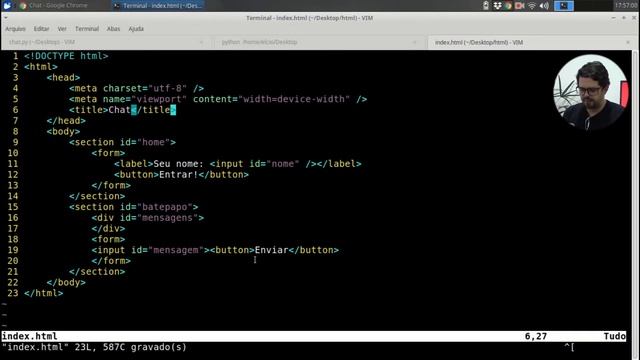Click the div id="mensagens" line
This screenshot has width=640, height=360.
tap(148, 218)
